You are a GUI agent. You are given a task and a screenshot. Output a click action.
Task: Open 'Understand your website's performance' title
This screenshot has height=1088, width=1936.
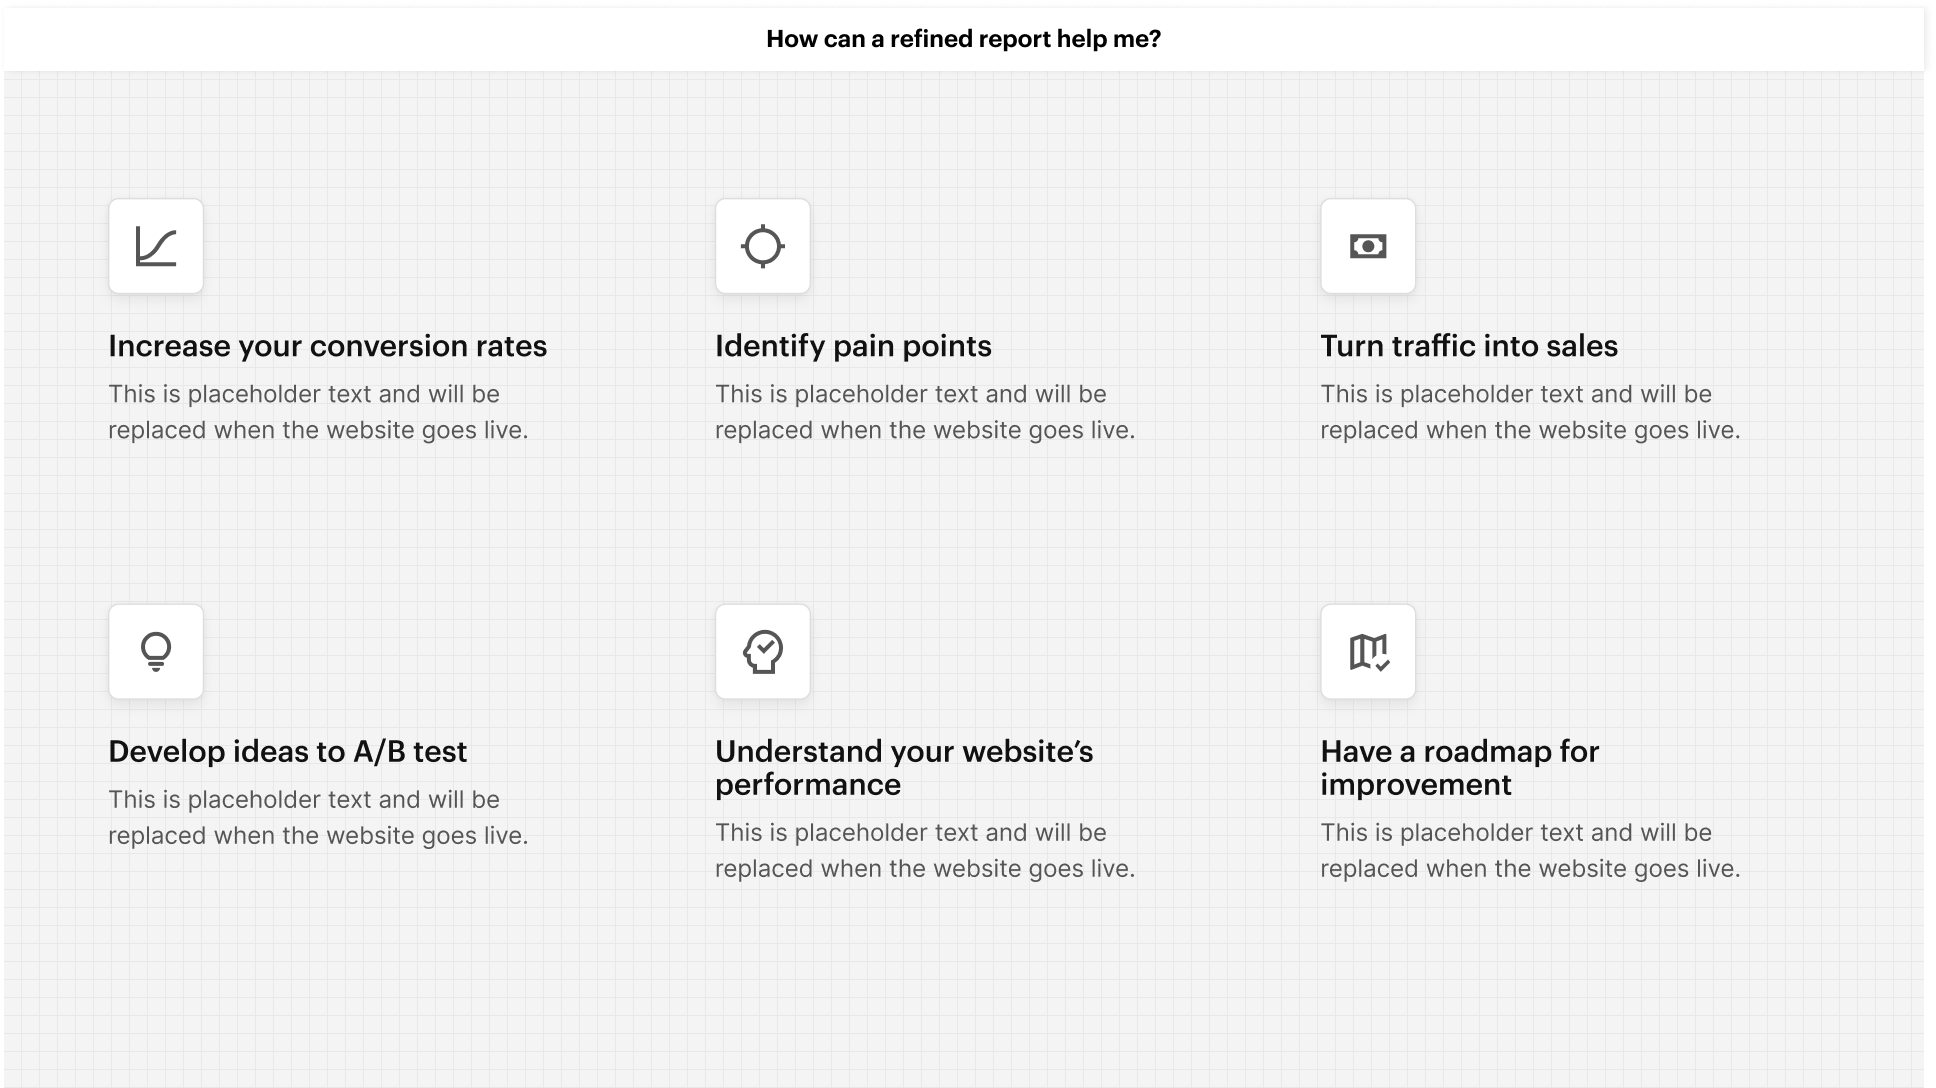pos(904,768)
